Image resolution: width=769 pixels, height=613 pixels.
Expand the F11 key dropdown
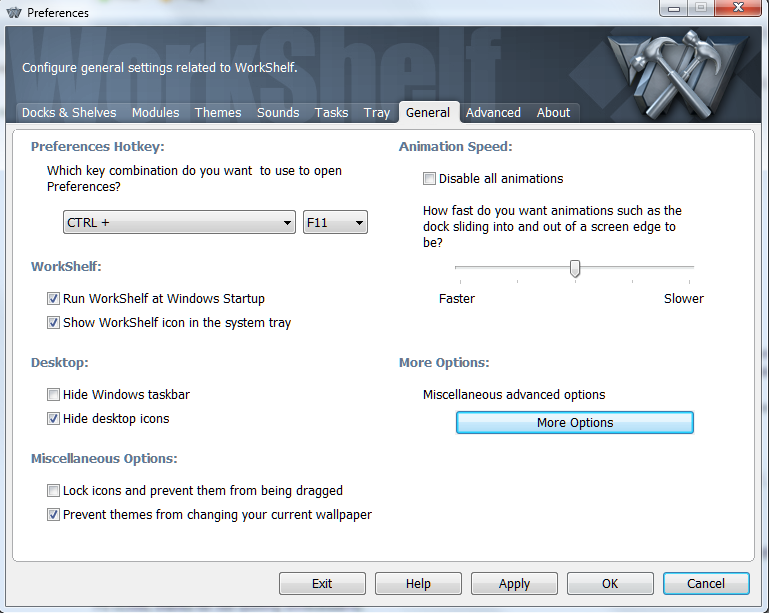coord(335,223)
